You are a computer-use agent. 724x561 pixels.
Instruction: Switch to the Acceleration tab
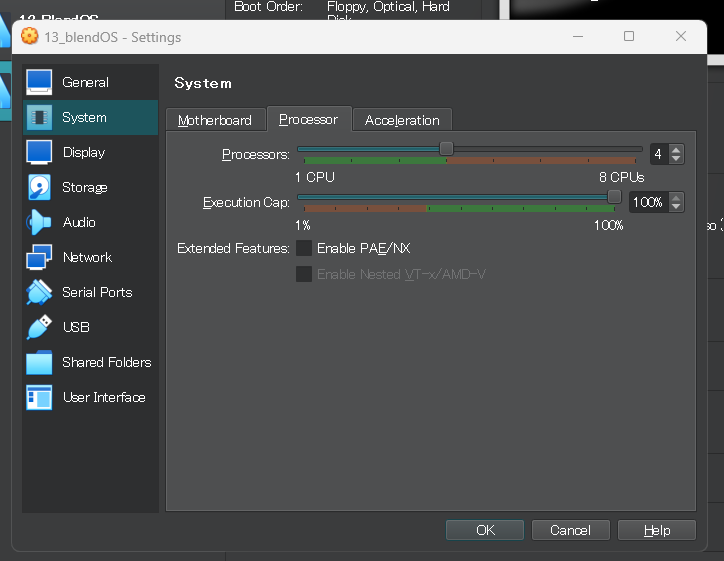pos(402,120)
